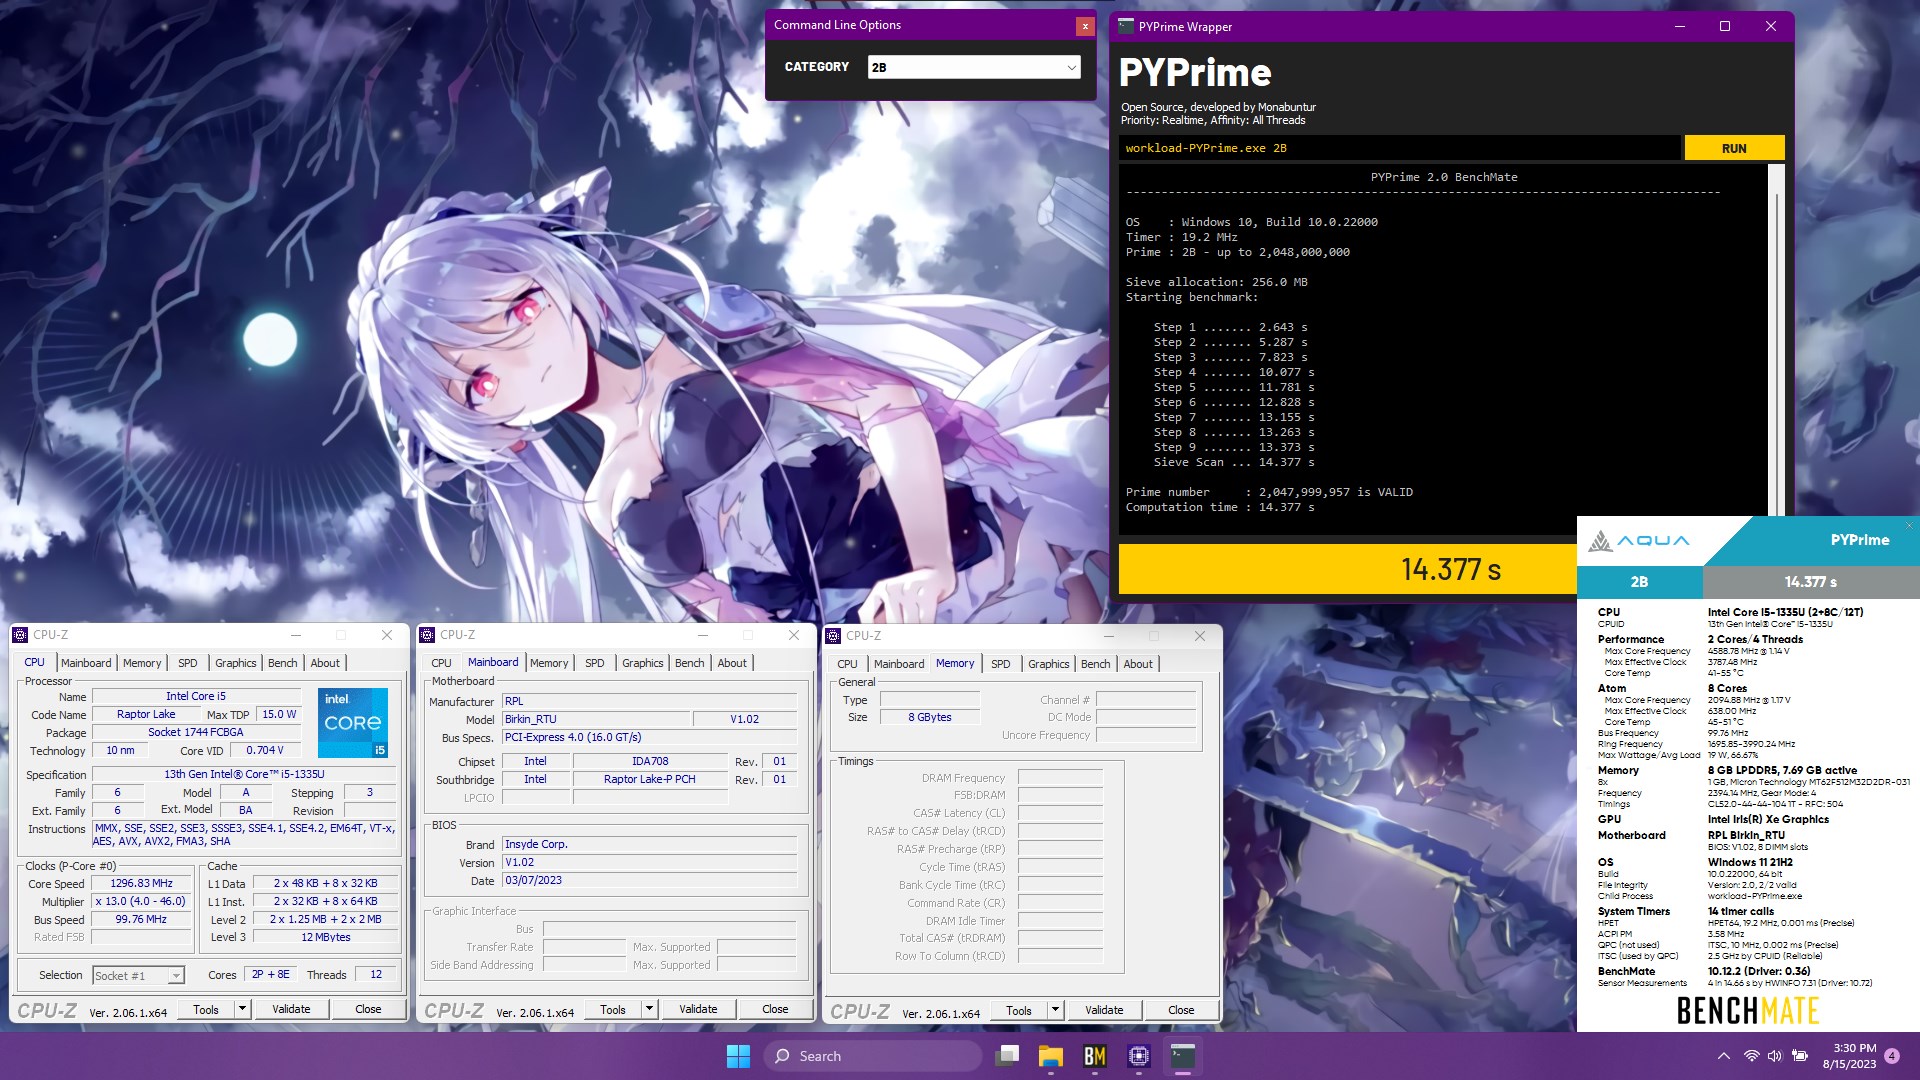
Task: Click the 14.377 s result tile in BenchMate
Action: click(1811, 582)
